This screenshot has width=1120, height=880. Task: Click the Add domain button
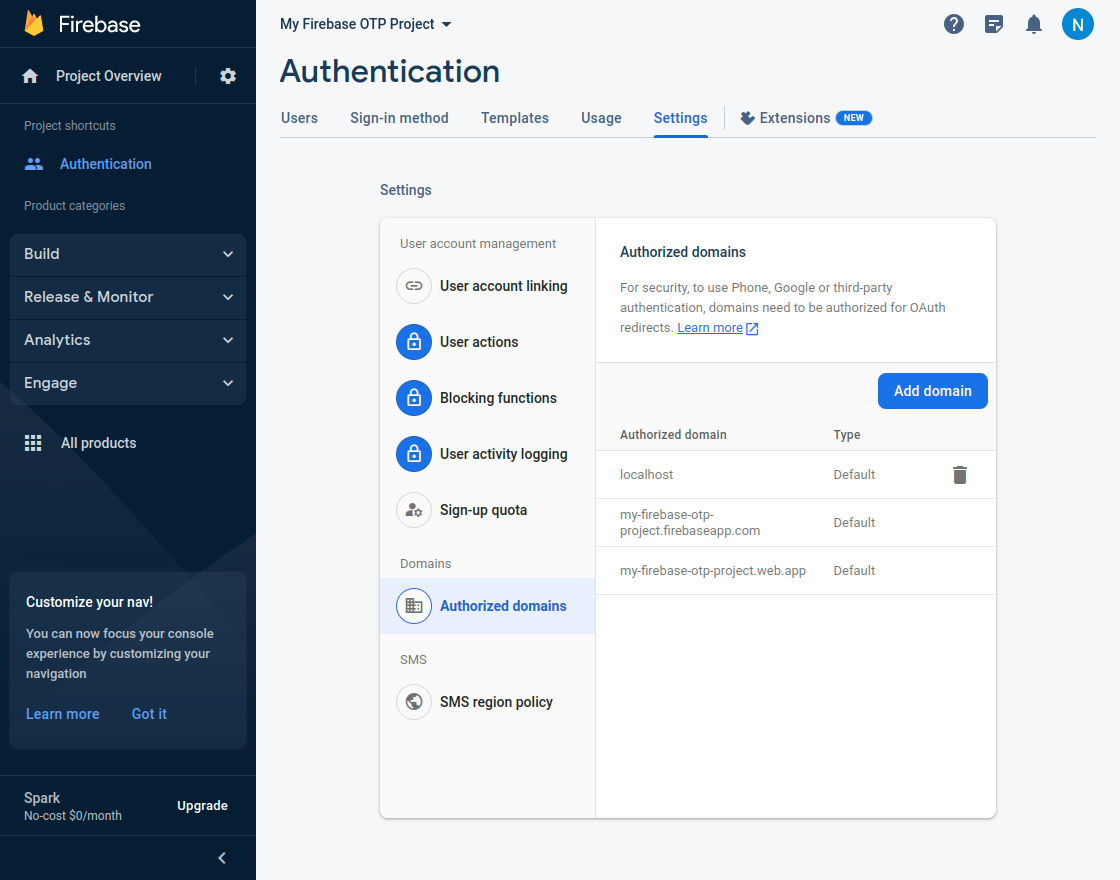click(932, 391)
